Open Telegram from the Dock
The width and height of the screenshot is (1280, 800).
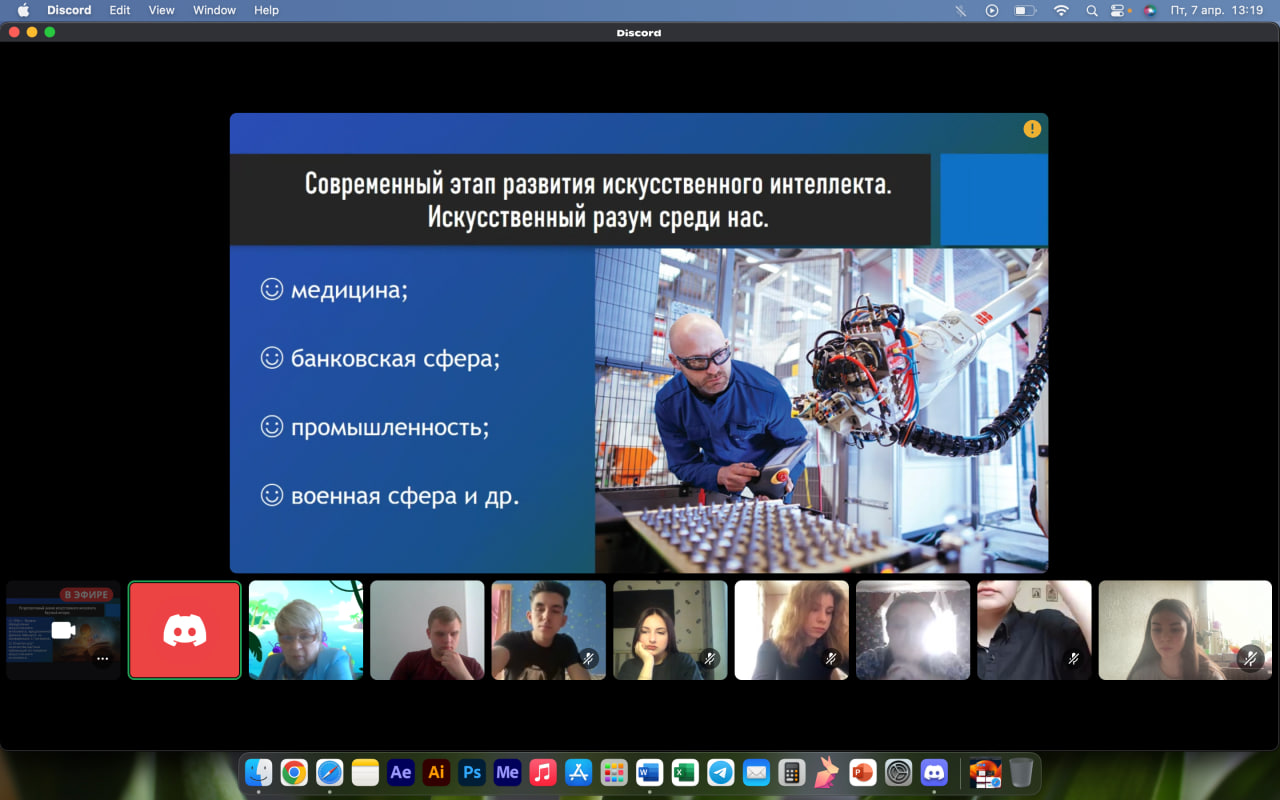pyautogui.click(x=720, y=772)
